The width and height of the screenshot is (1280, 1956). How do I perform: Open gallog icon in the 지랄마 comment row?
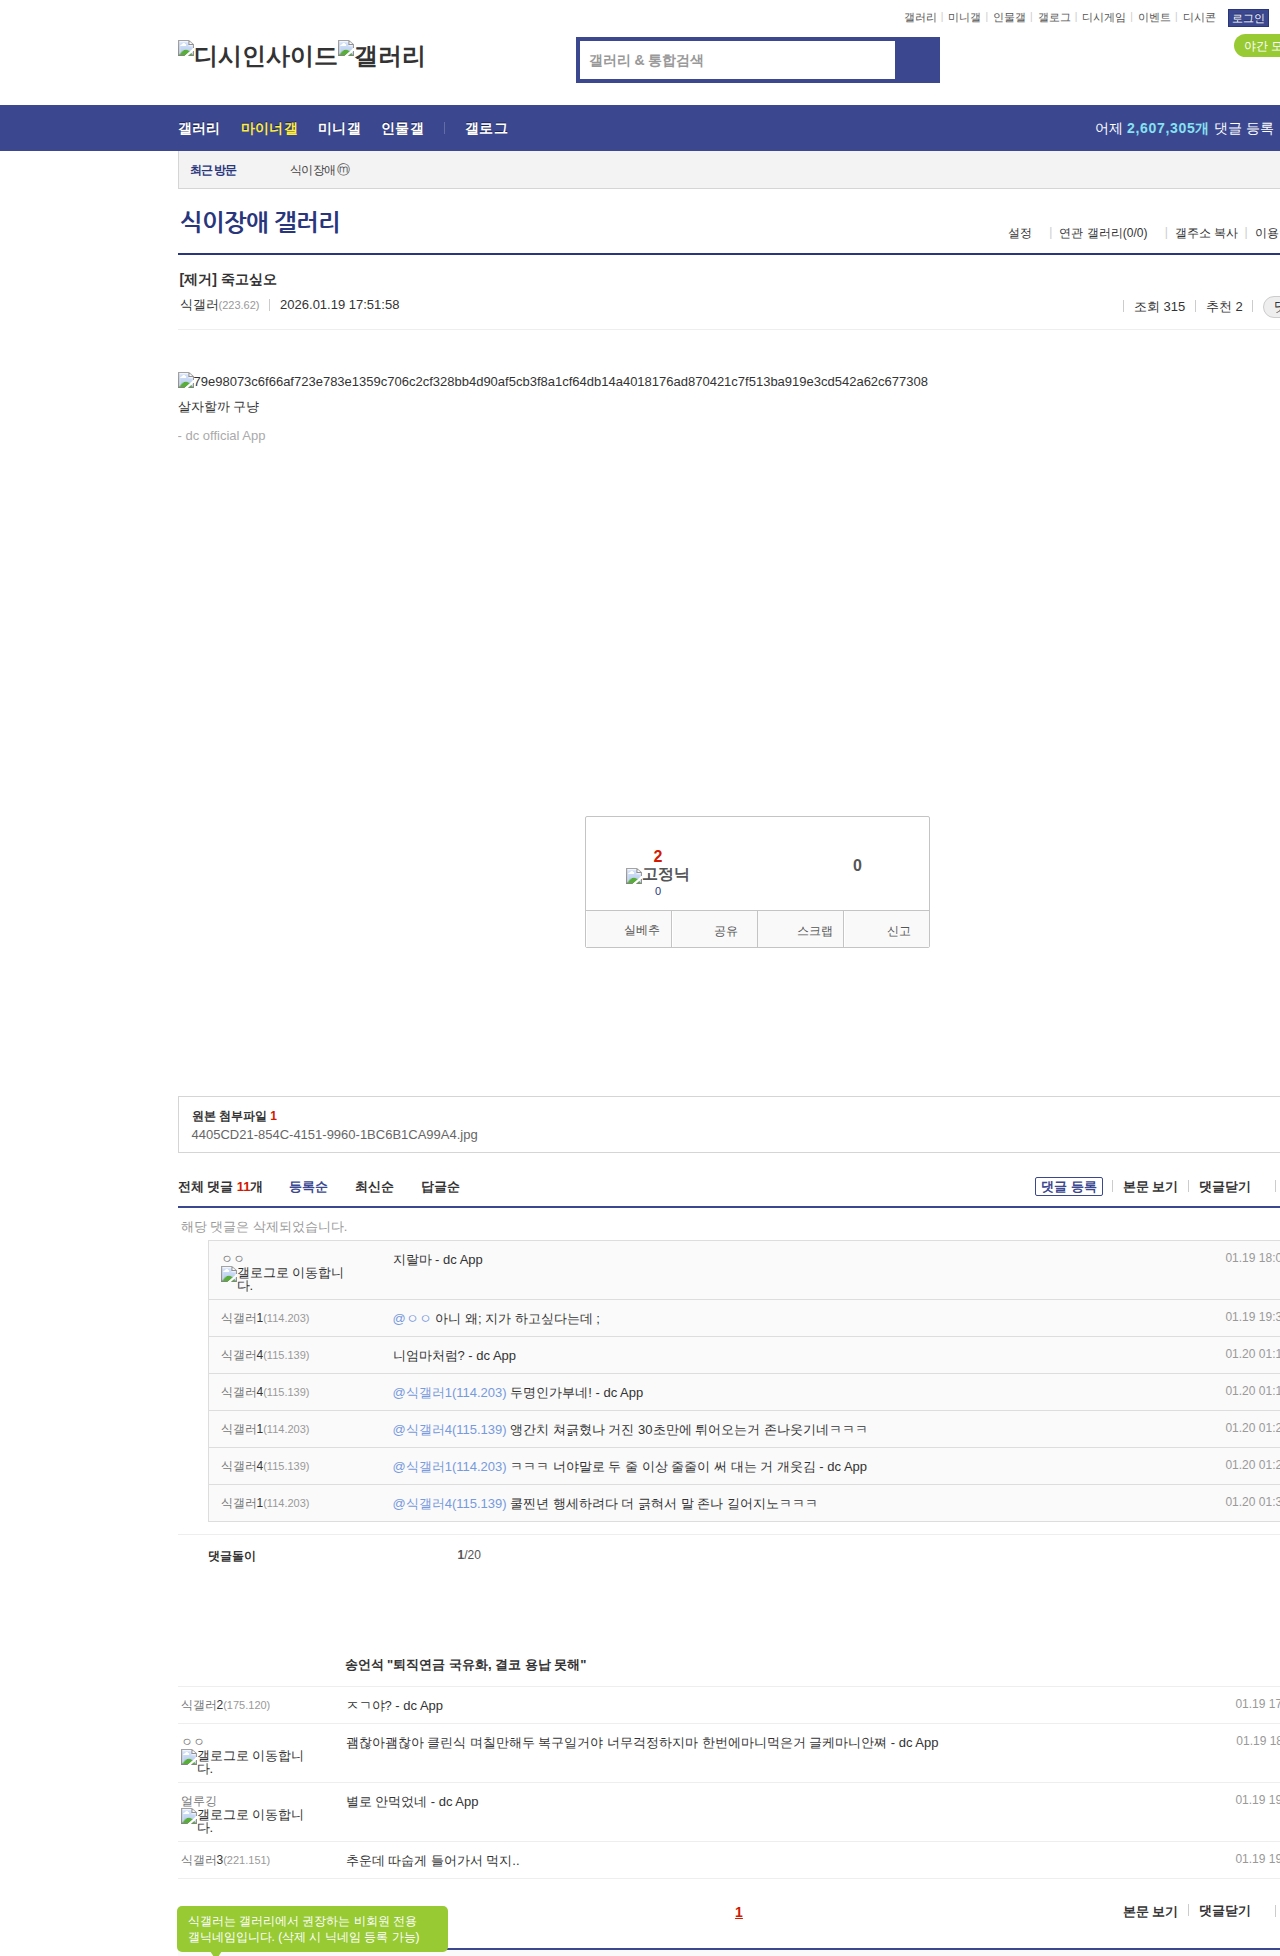click(x=282, y=1279)
